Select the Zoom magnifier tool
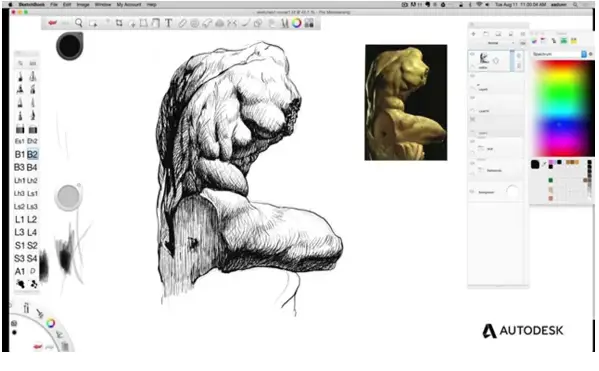This screenshot has height=371, width=599. [x=79, y=23]
